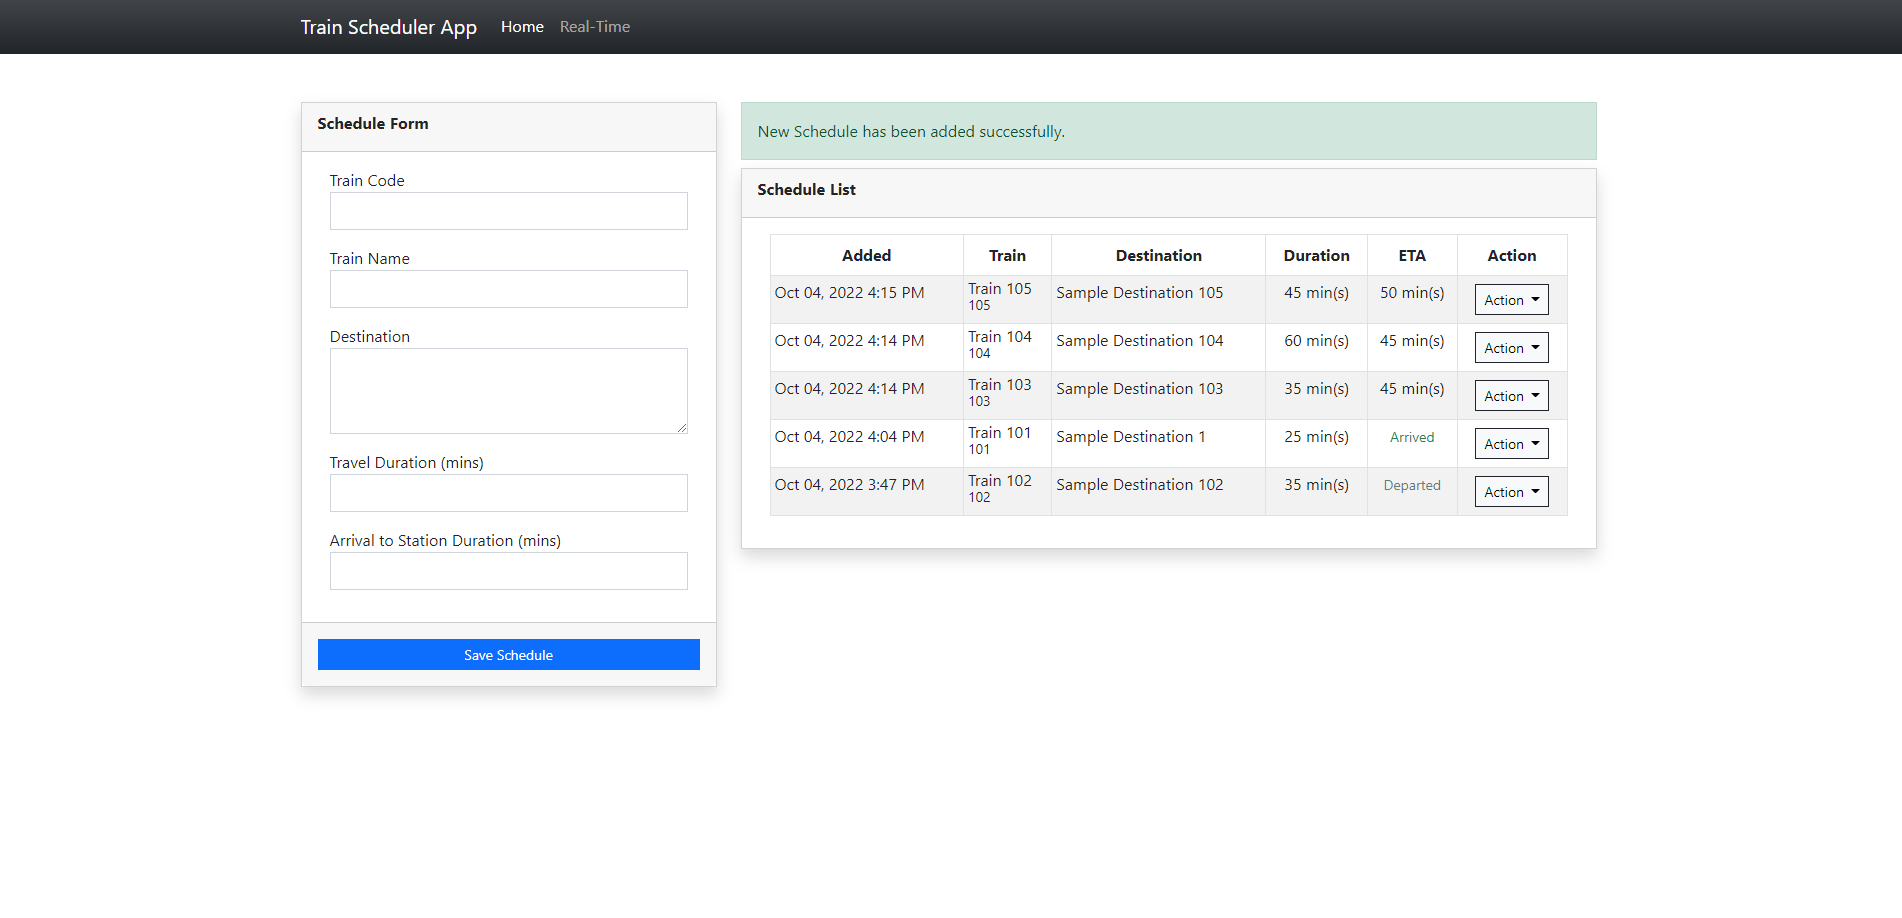1902x918 pixels.
Task: Open the Action dropdown for the Departed Train 102
Action: [x=1510, y=491]
